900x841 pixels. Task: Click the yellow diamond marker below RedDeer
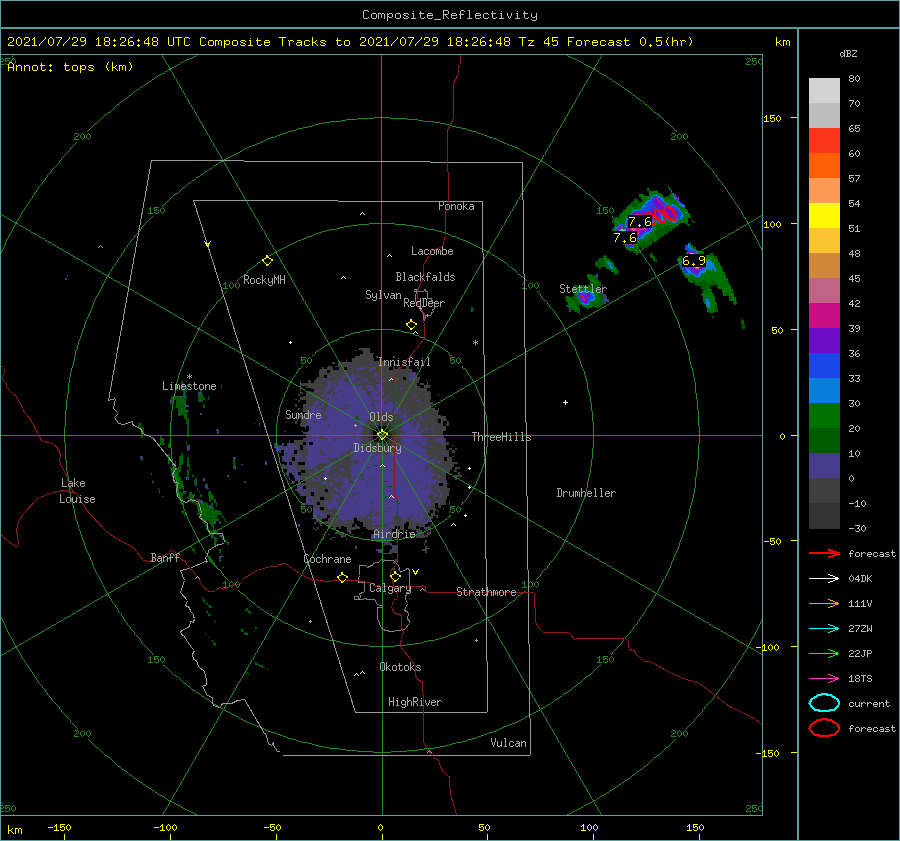411,325
